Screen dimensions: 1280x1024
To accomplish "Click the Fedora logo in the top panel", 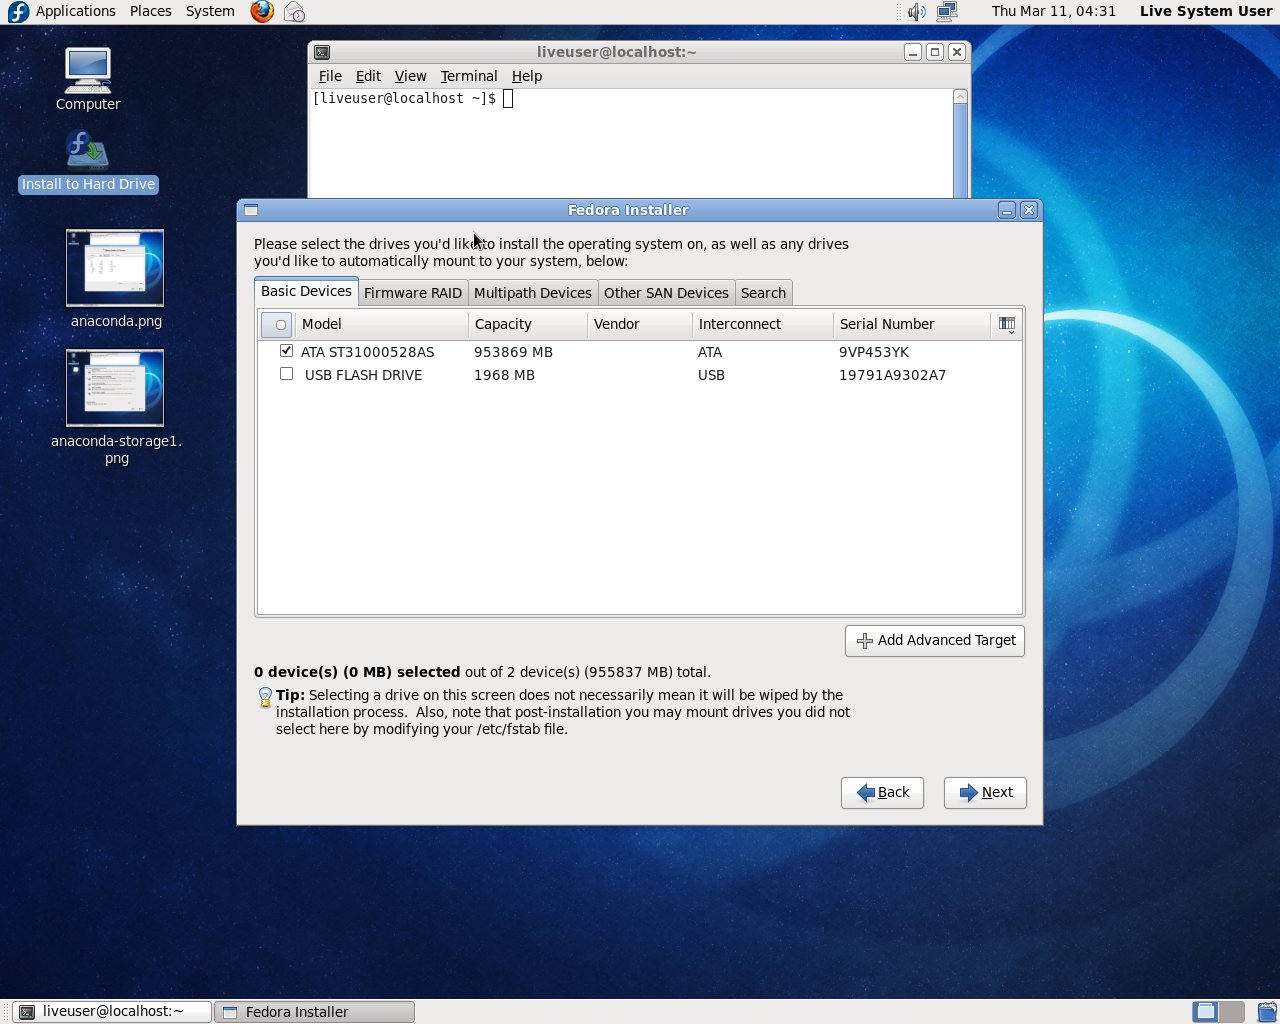I will click(x=18, y=12).
